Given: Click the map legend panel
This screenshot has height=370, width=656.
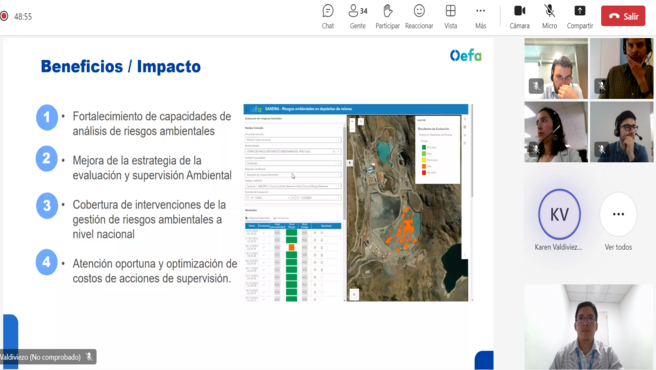Looking at the screenshot, I should [x=438, y=149].
